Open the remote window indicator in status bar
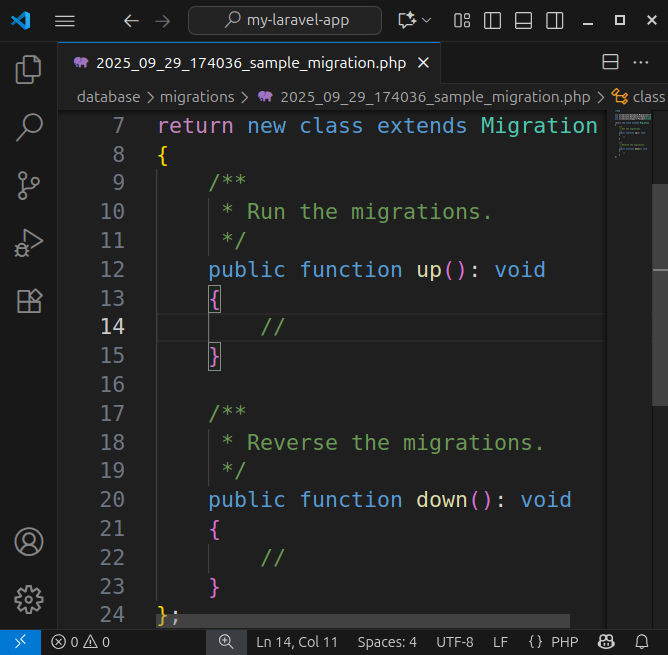 [x=20, y=642]
